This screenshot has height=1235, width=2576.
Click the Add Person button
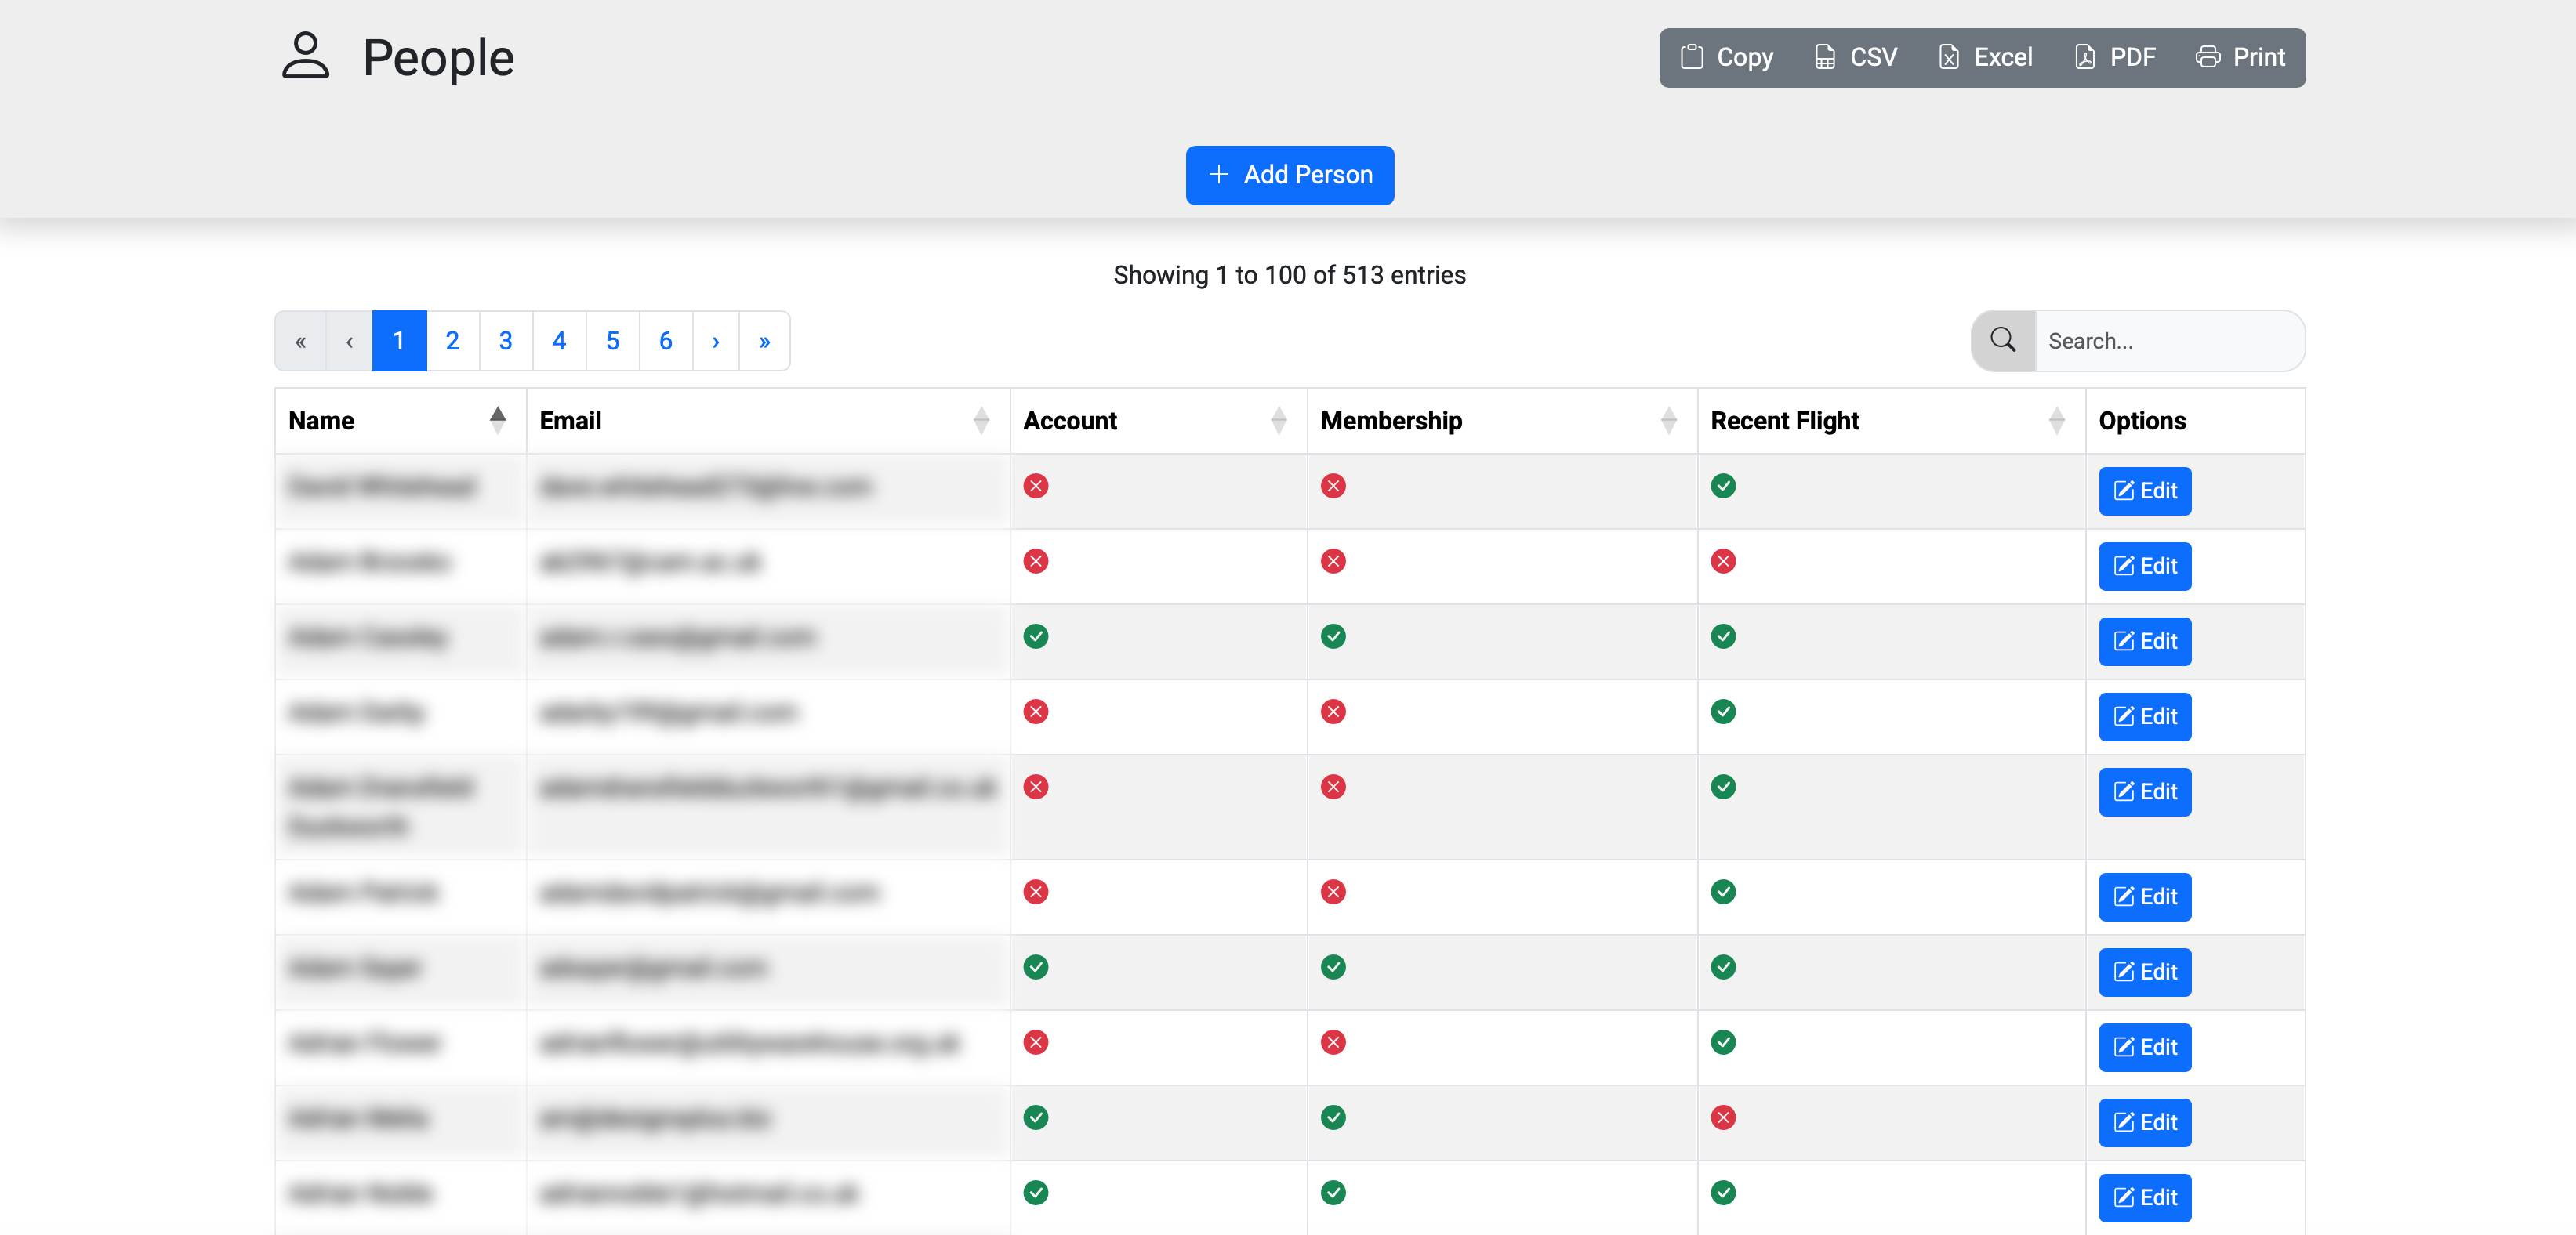[x=1289, y=175]
